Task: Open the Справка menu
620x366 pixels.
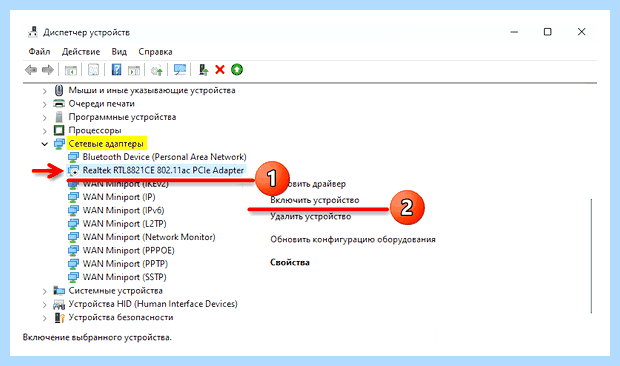Action: [x=155, y=52]
